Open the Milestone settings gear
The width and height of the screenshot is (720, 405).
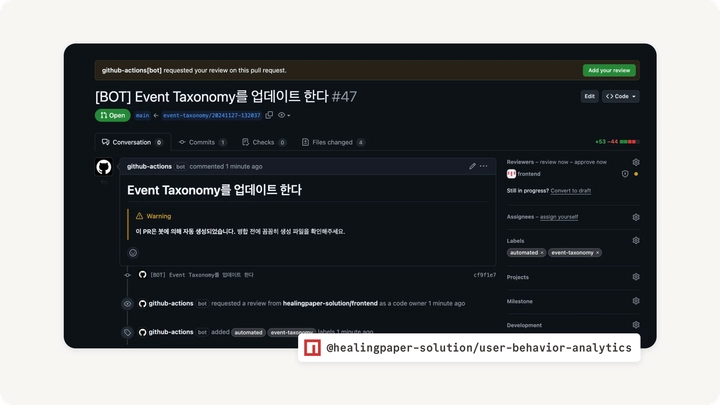point(636,301)
